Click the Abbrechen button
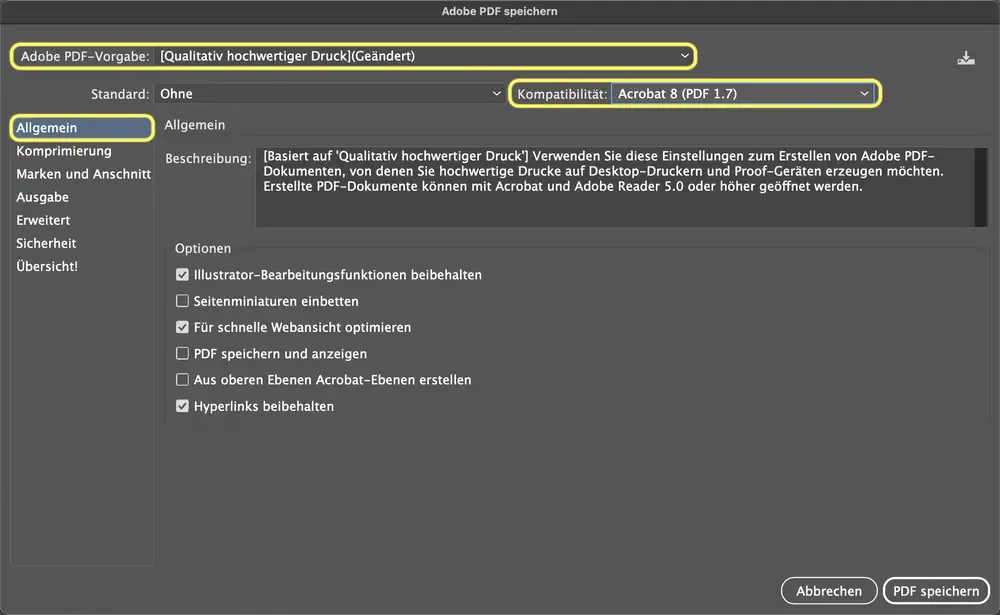 (829, 591)
